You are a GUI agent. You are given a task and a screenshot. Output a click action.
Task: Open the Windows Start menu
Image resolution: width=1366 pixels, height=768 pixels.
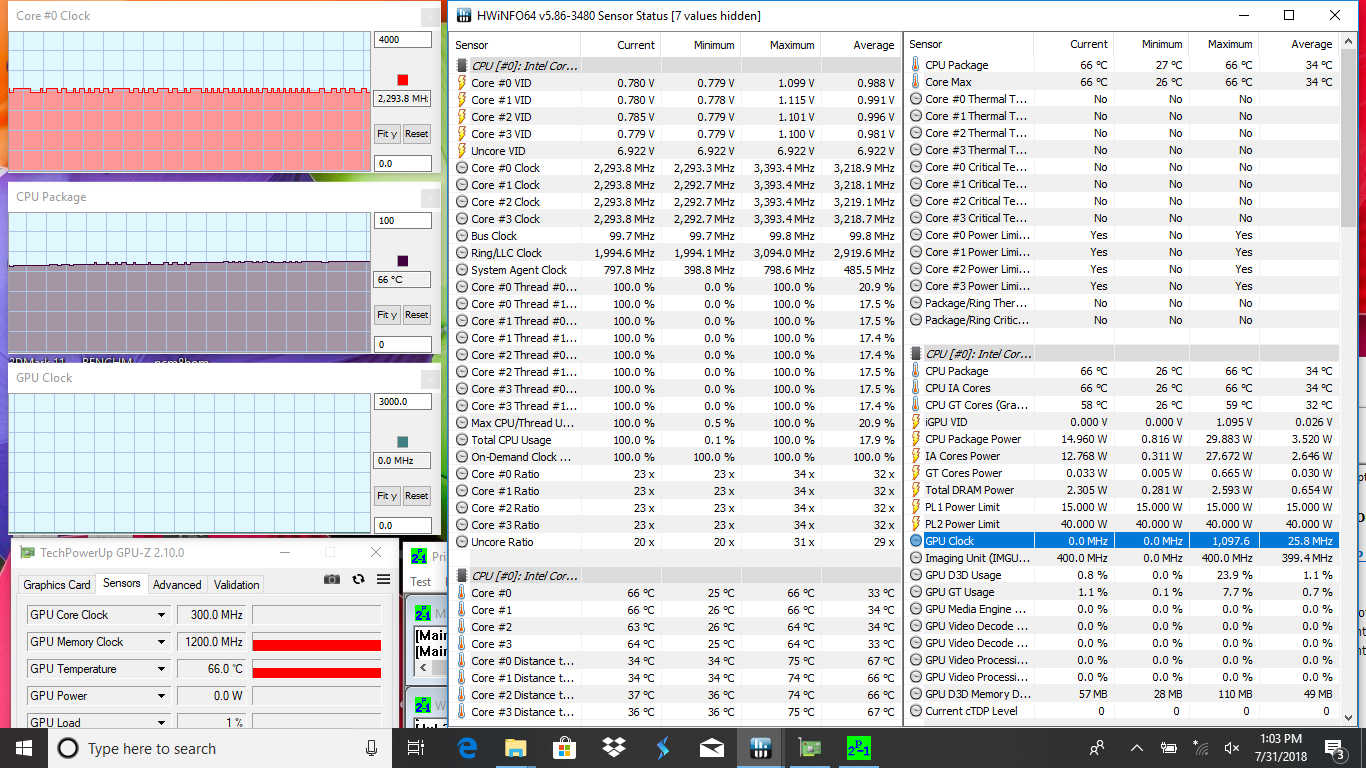point(23,748)
